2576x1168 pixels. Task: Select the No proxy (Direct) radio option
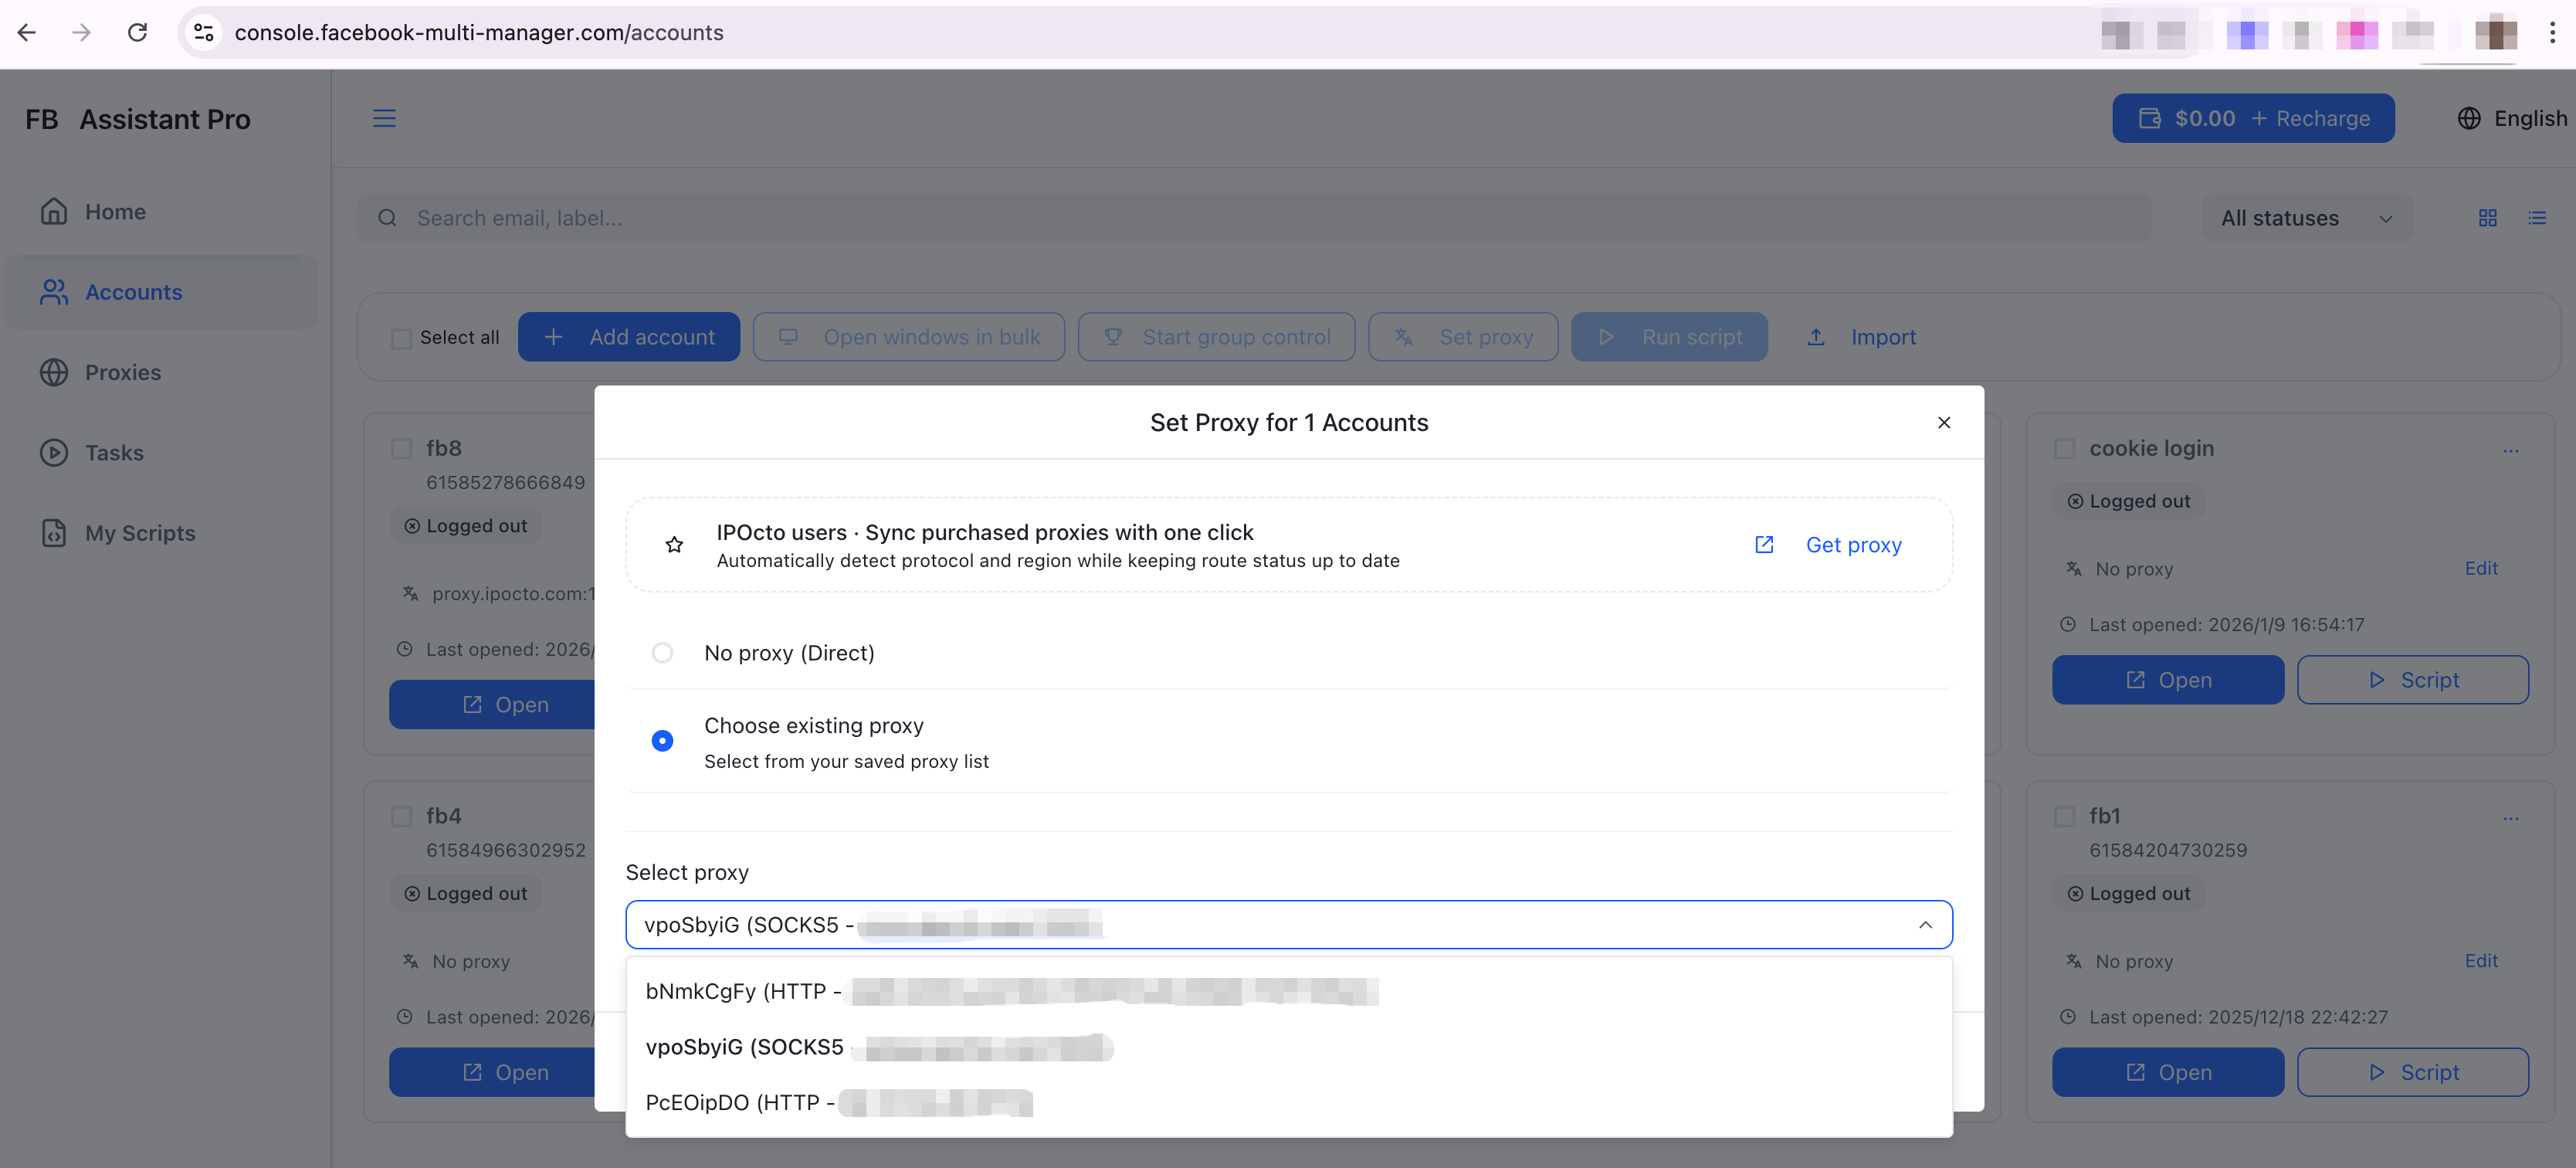click(662, 653)
